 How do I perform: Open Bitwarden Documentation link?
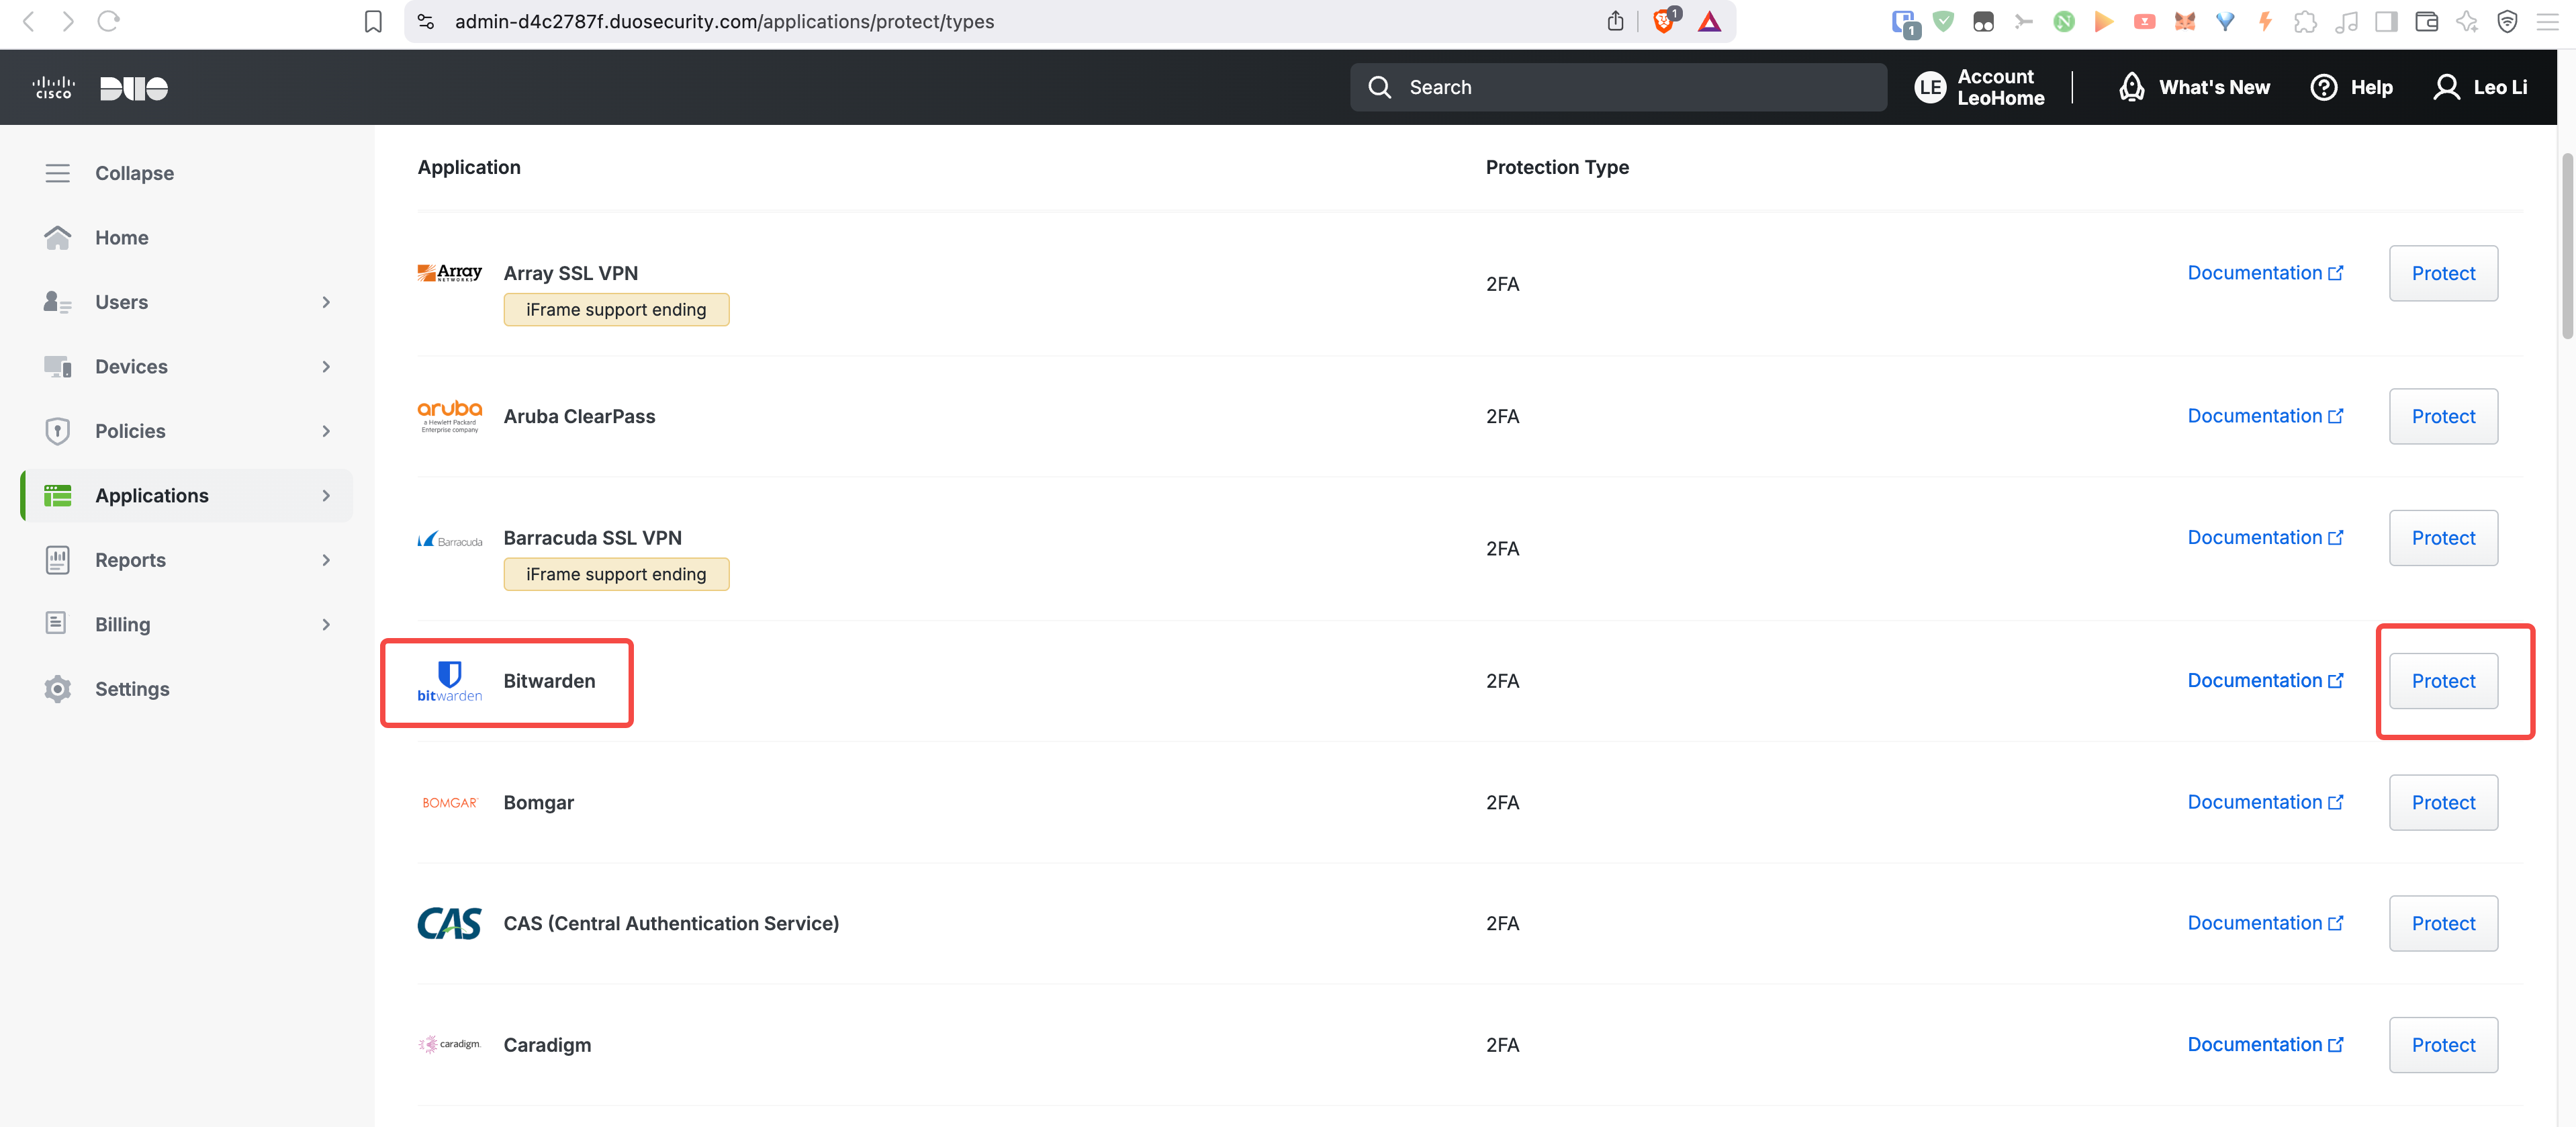click(2265, 680)
